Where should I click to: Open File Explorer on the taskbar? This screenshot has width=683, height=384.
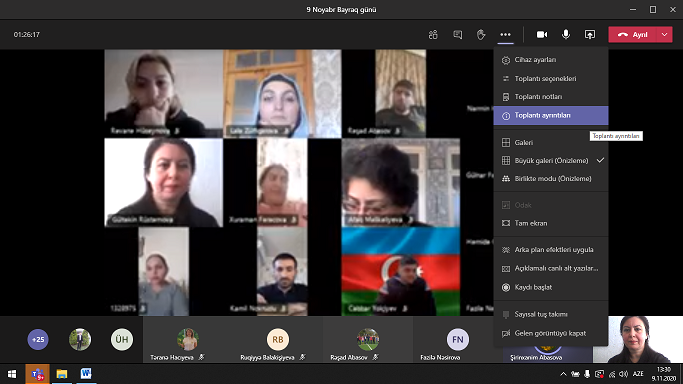coord(62,374)
